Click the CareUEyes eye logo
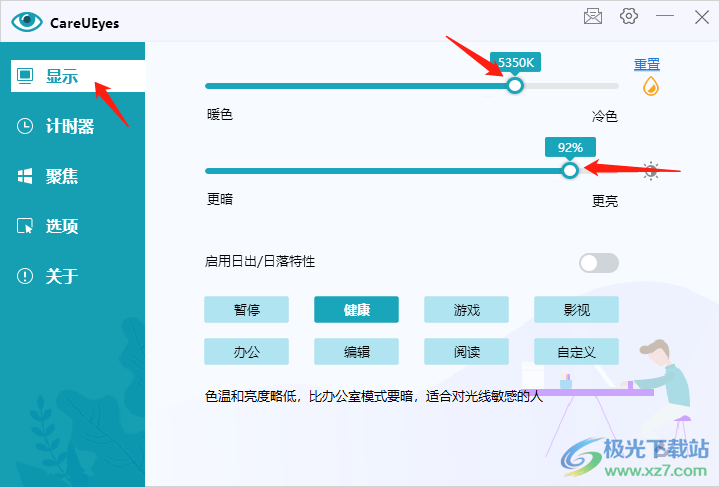720x487 pixels. [x=27, y=22]
